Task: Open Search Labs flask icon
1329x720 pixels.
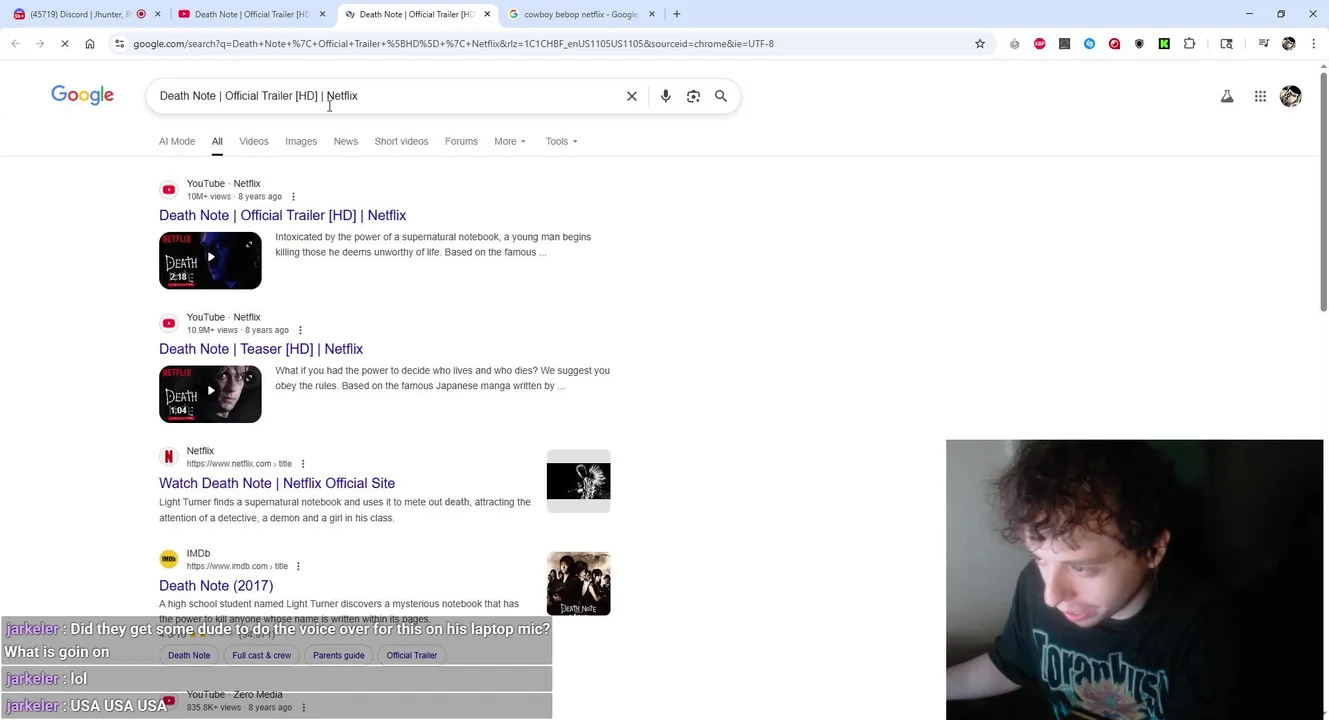Action: point(1227,96)
